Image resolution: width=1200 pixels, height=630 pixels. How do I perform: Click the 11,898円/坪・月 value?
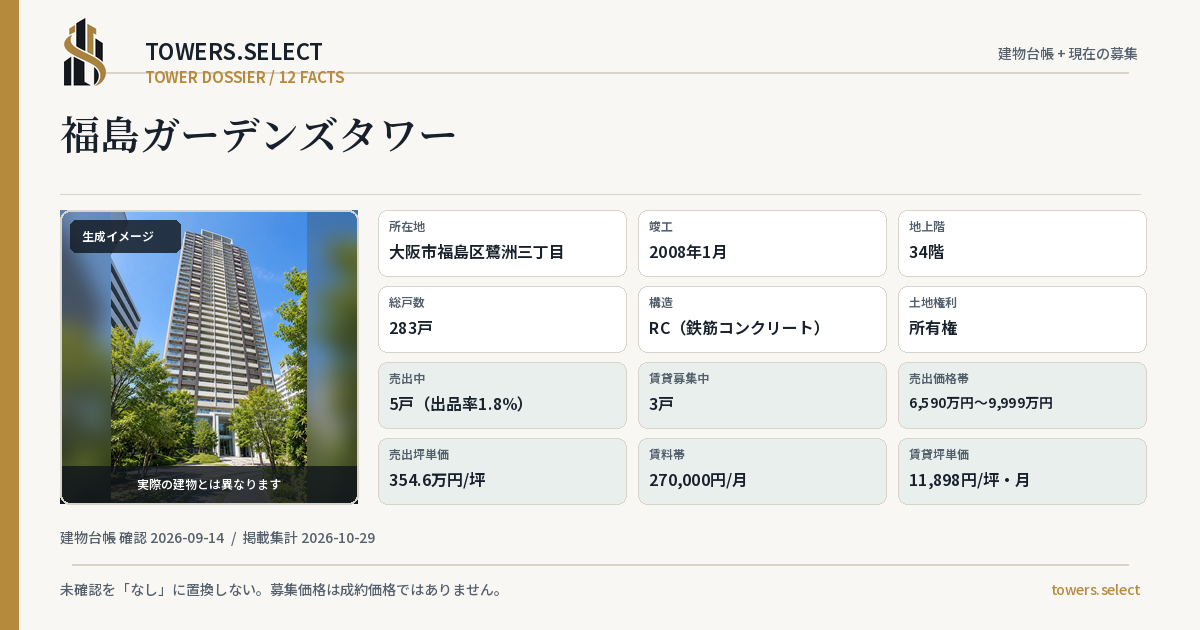point(969,480)
